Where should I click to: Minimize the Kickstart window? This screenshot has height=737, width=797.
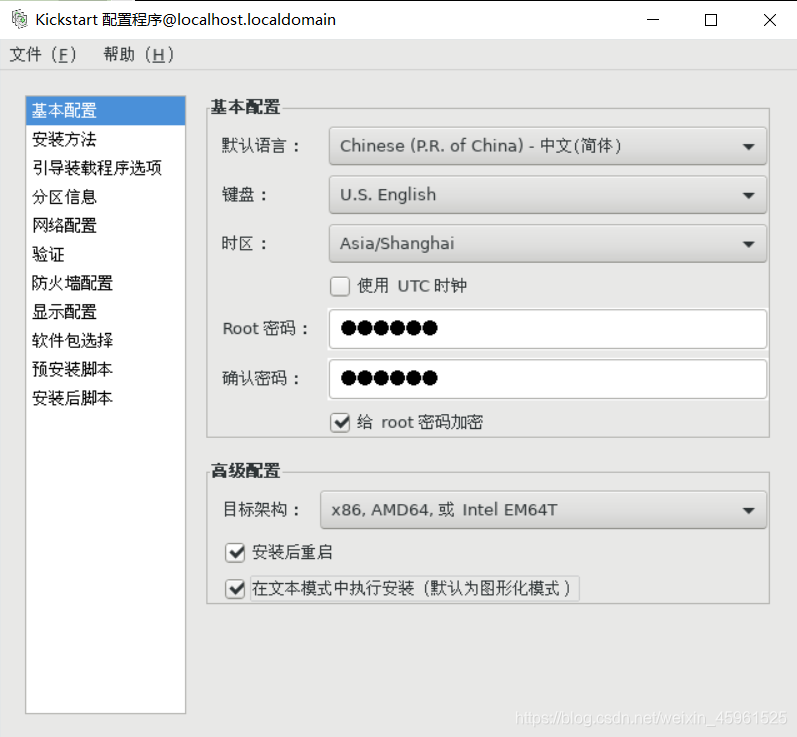click(653, 20)
